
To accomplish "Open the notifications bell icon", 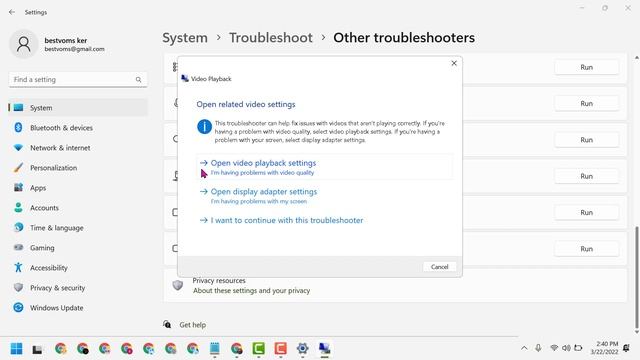I will (627, 348).
